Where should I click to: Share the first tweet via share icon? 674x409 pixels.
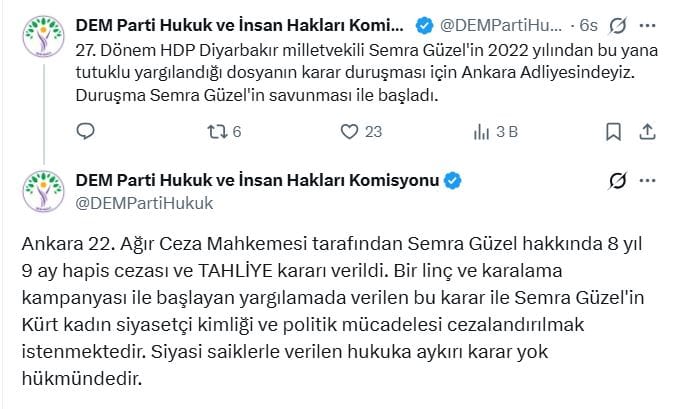[x=647, y=131]
